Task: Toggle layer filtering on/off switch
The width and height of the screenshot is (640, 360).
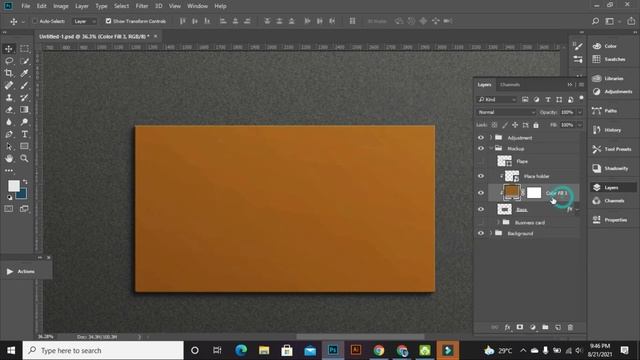Action: (581, 98)
